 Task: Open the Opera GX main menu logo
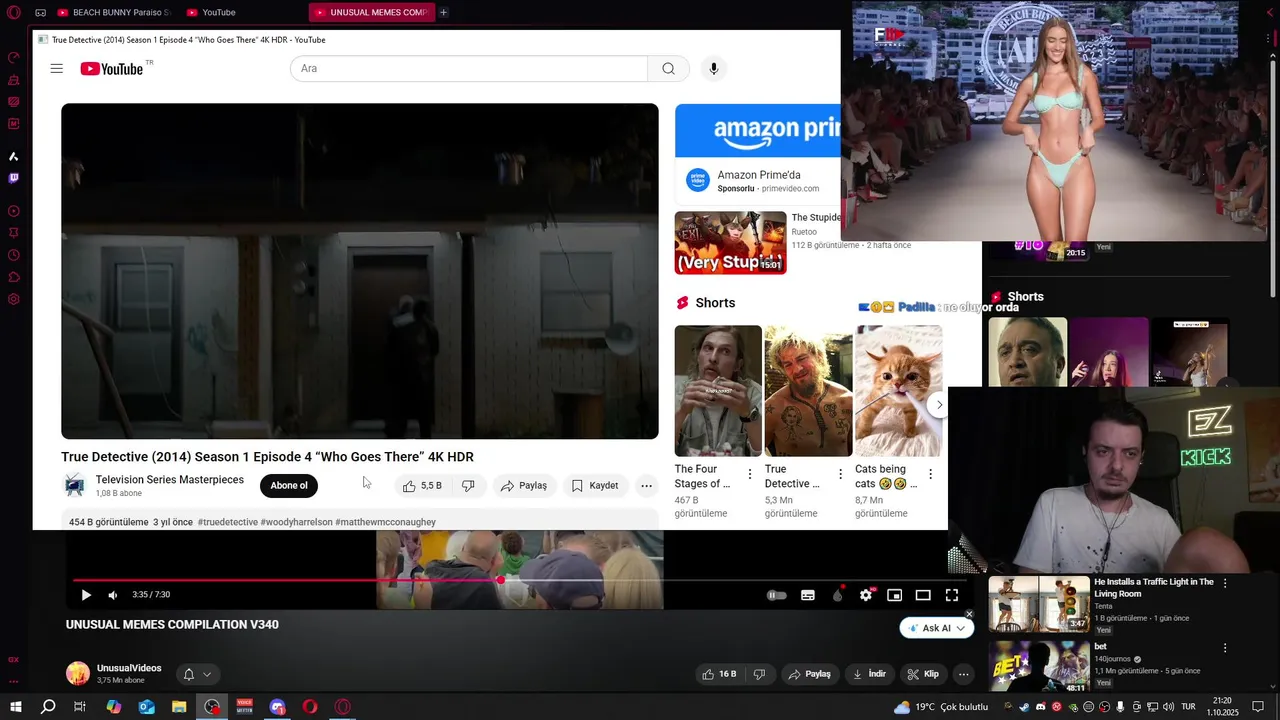[x=13, y=13]
